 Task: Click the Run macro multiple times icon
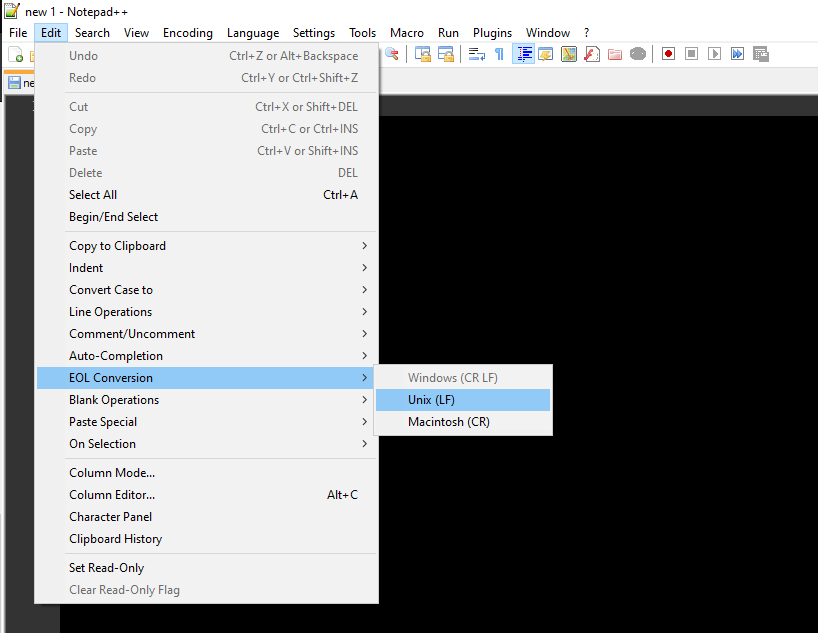[x=737, y=55]
